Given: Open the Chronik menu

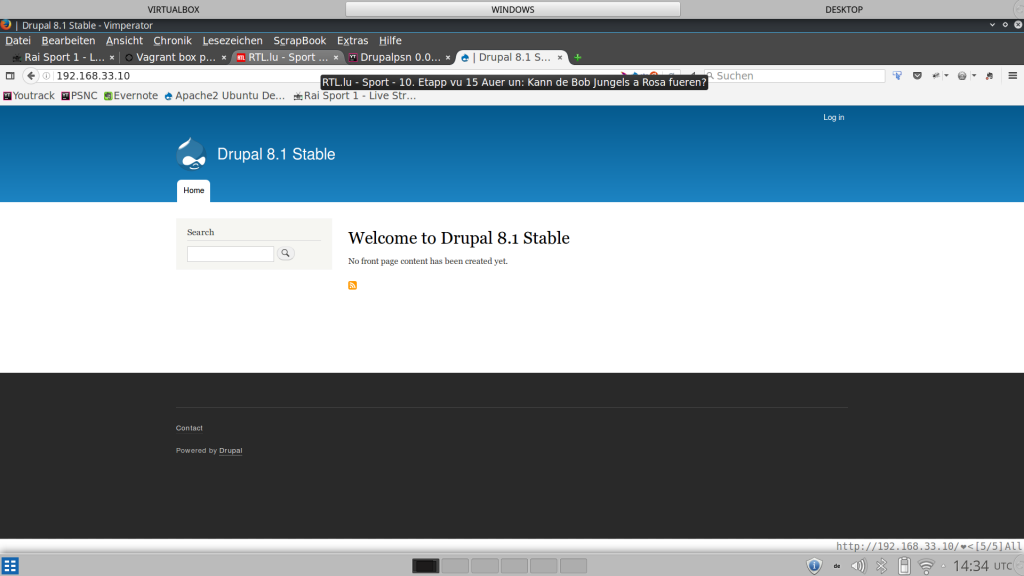Looking at the screenshot, I should click(x=172, y=41).
